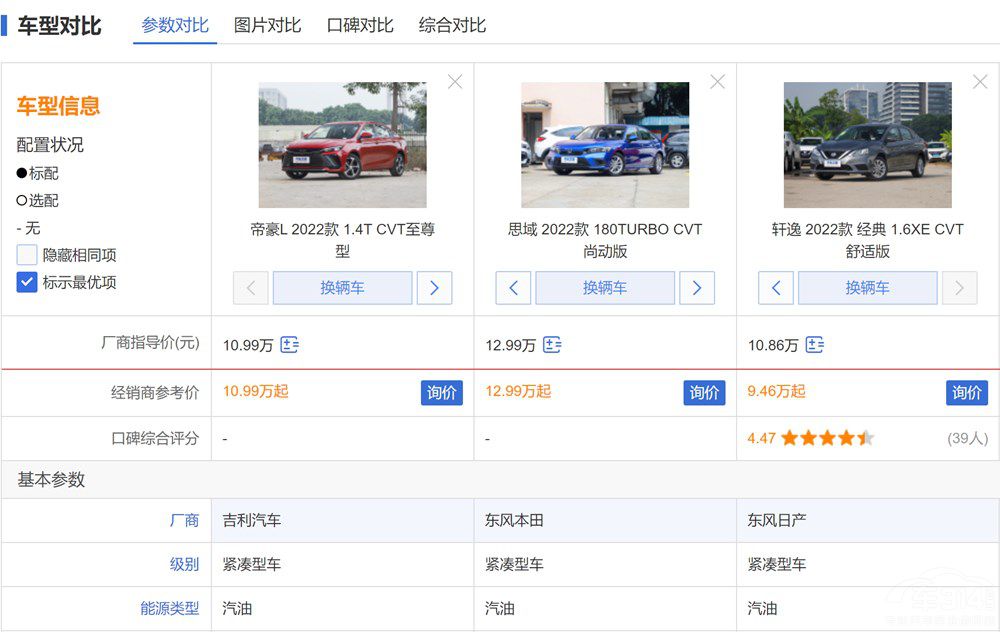
Task: Click next arrow for 轩逸 column
Action: pyautogui.click(x=960, y=288)
